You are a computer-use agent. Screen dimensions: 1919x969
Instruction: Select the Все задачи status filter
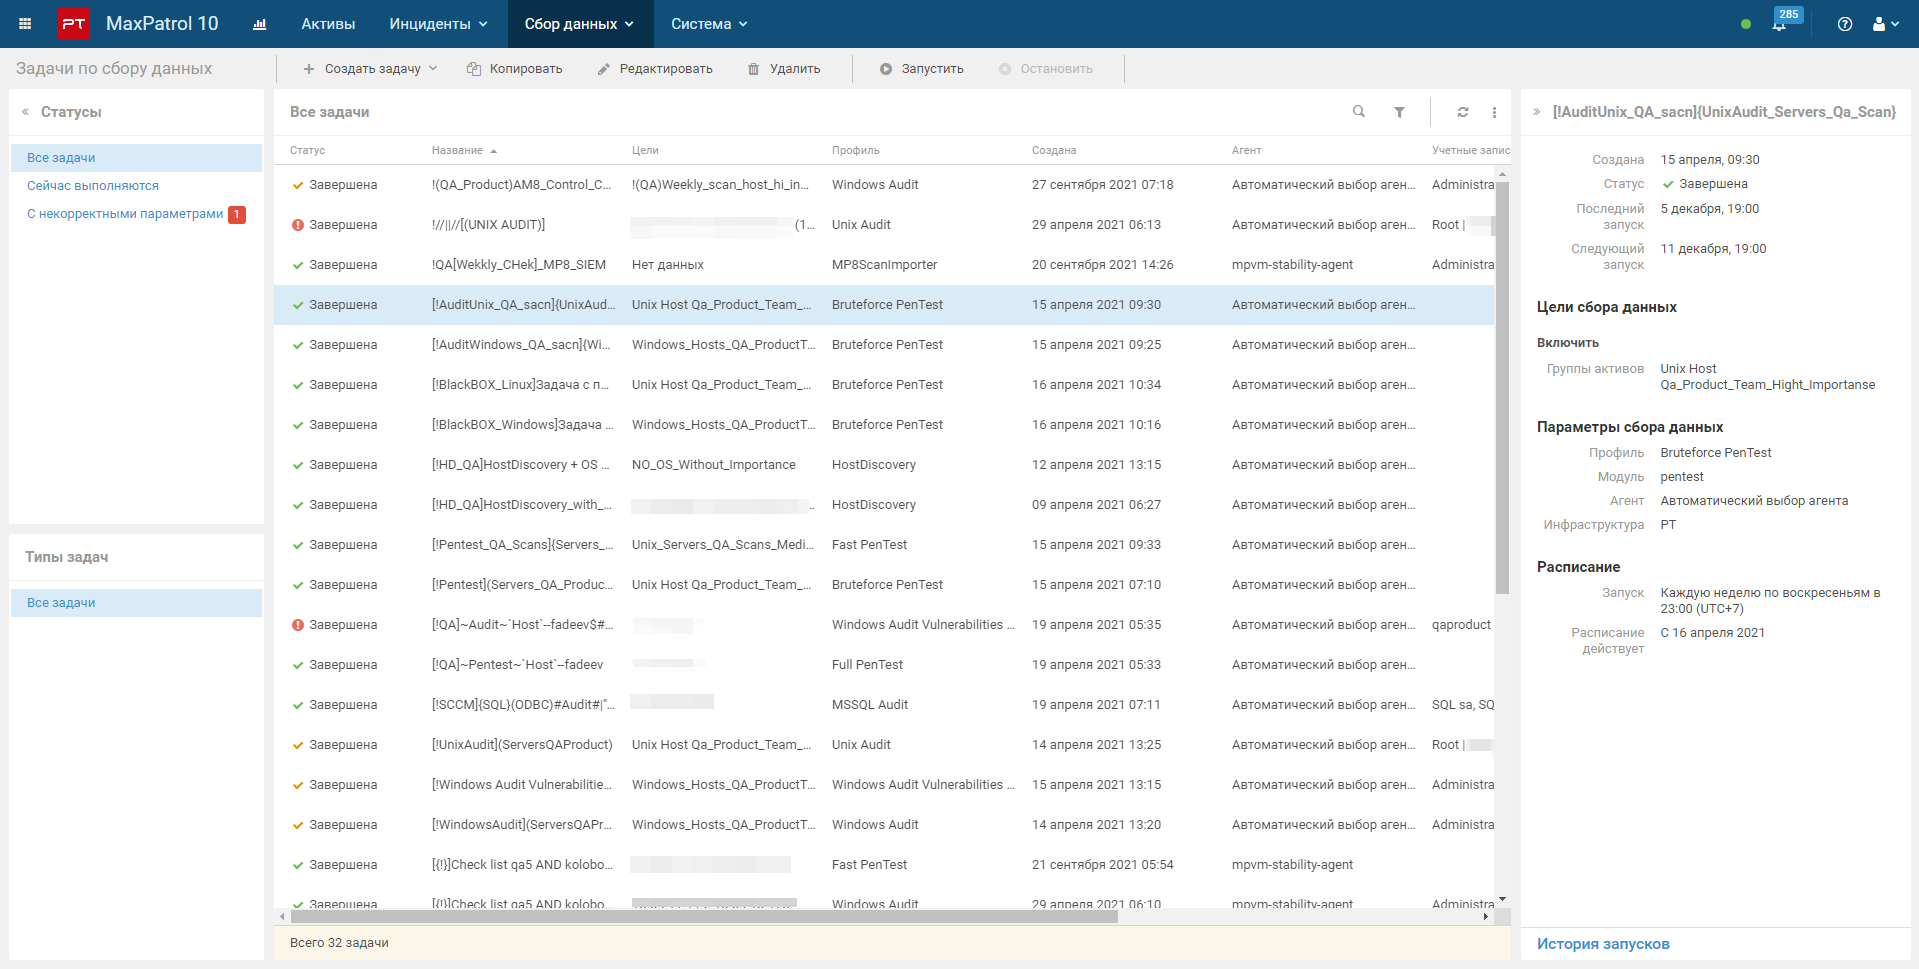pyautogui.click(x=136, y=158)
